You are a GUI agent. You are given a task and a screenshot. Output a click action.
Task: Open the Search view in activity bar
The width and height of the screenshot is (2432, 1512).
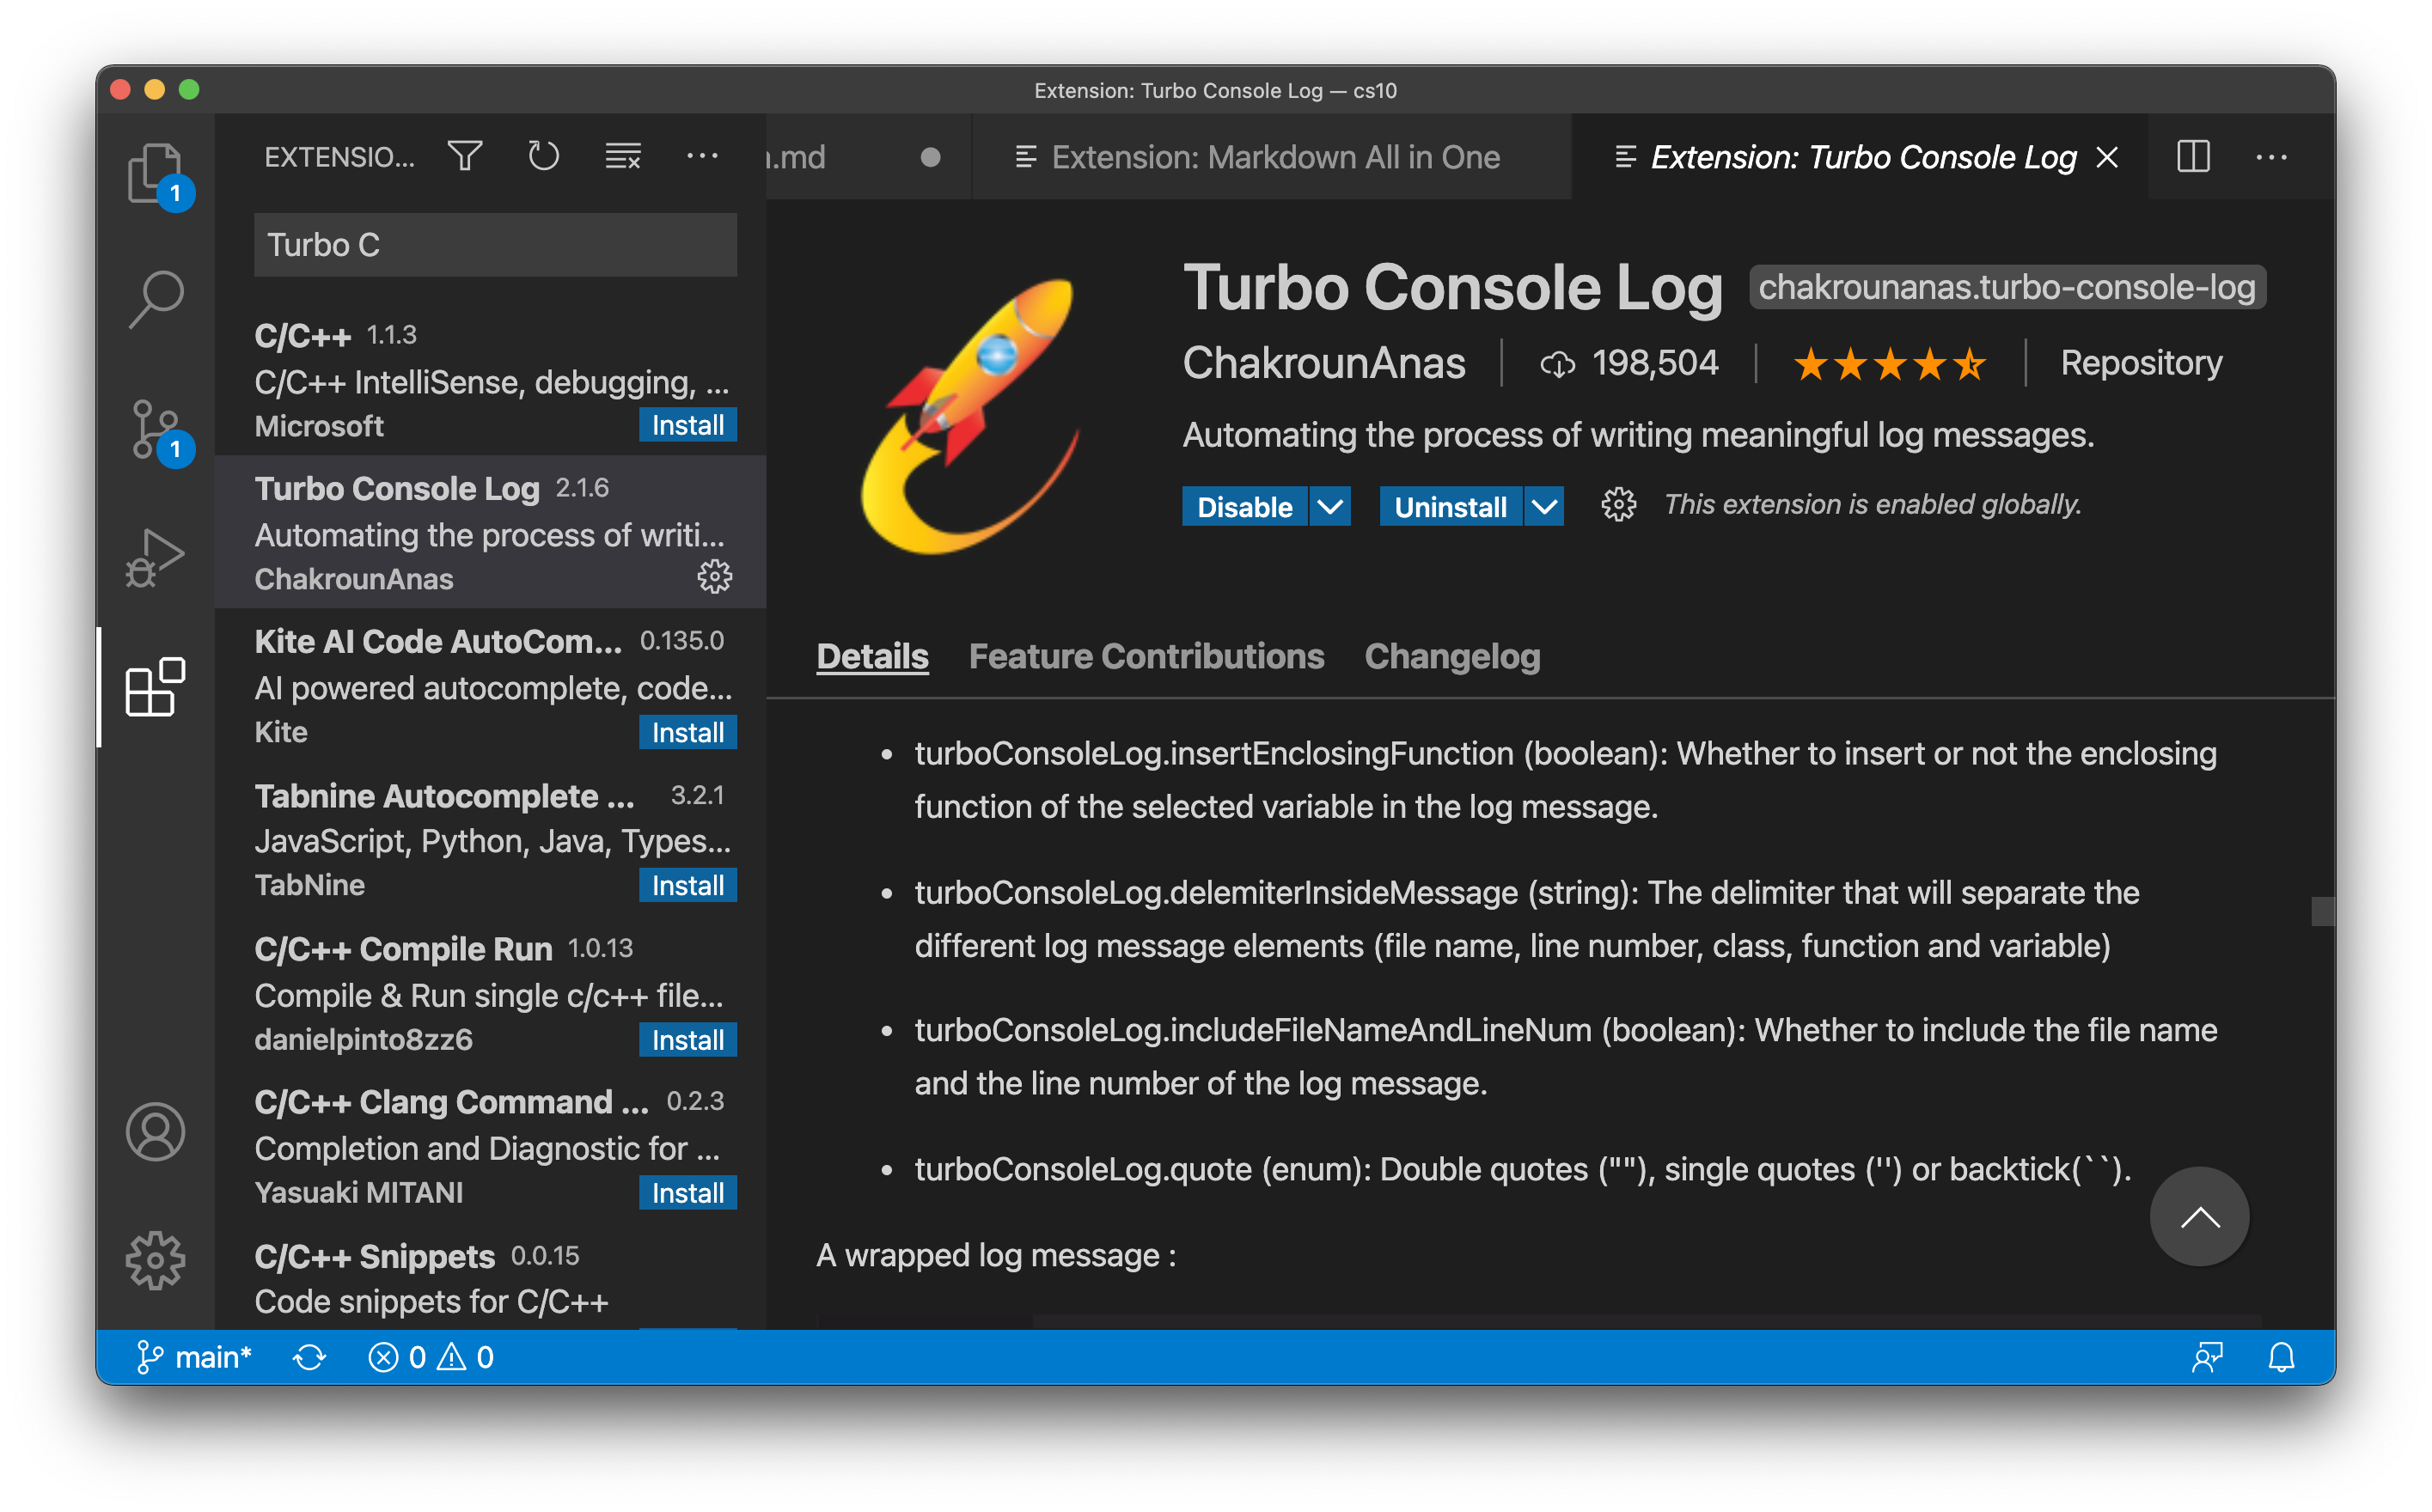[155, 299]
